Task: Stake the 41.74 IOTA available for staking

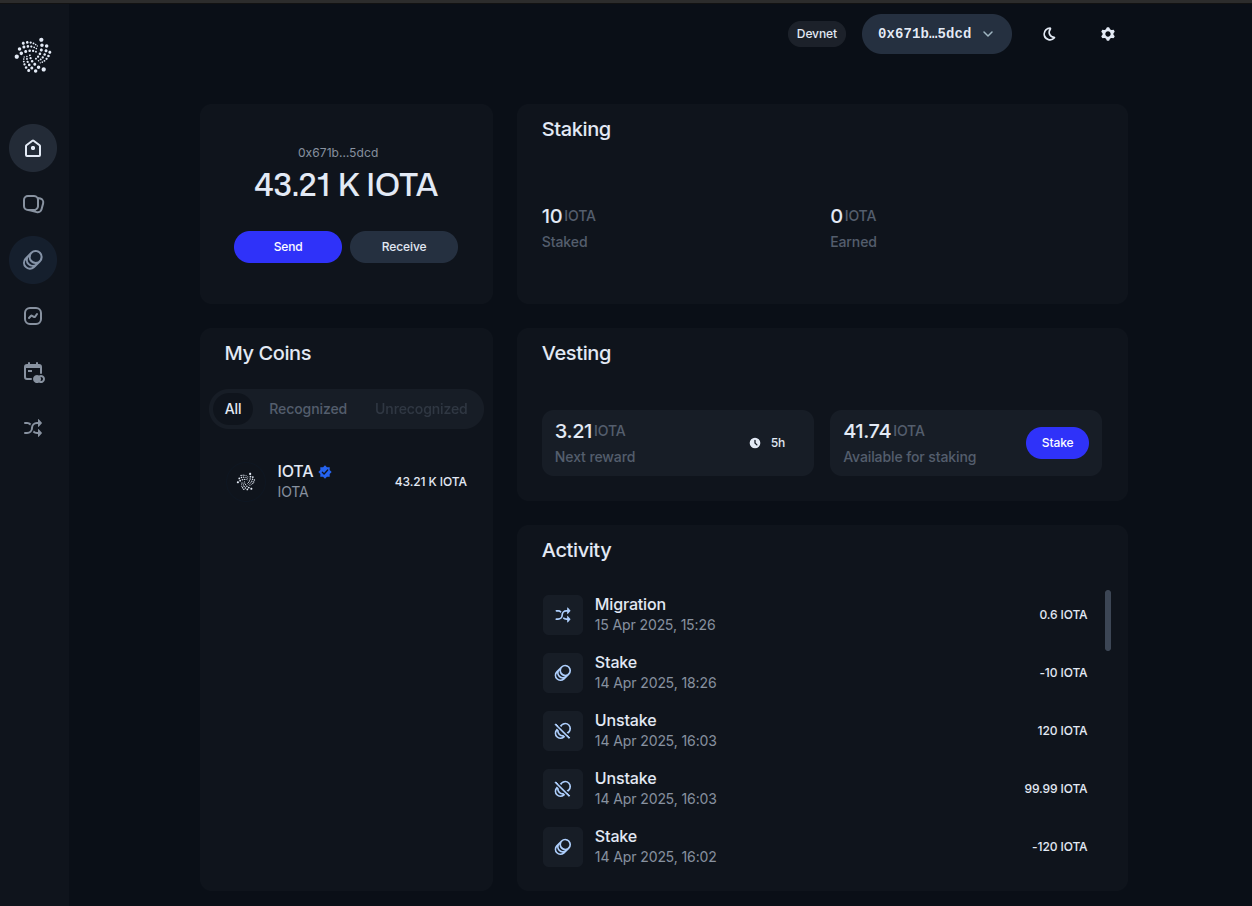Action: click(x=1057, y=442)
